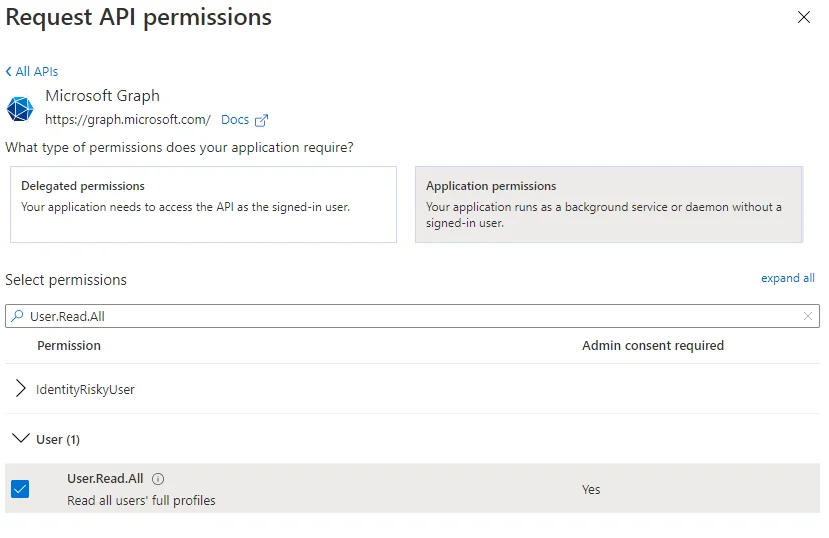The height and width of the screenshot is (538, 829).
Task: Click the Microsoft Graph logo icon
Action: (x=20, y=109)
